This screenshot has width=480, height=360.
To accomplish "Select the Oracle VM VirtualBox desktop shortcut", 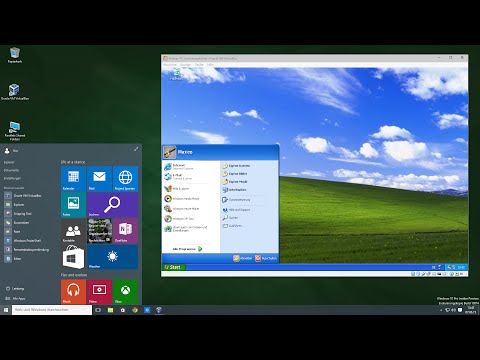I will pyautogui.click(x=15, y=92).
